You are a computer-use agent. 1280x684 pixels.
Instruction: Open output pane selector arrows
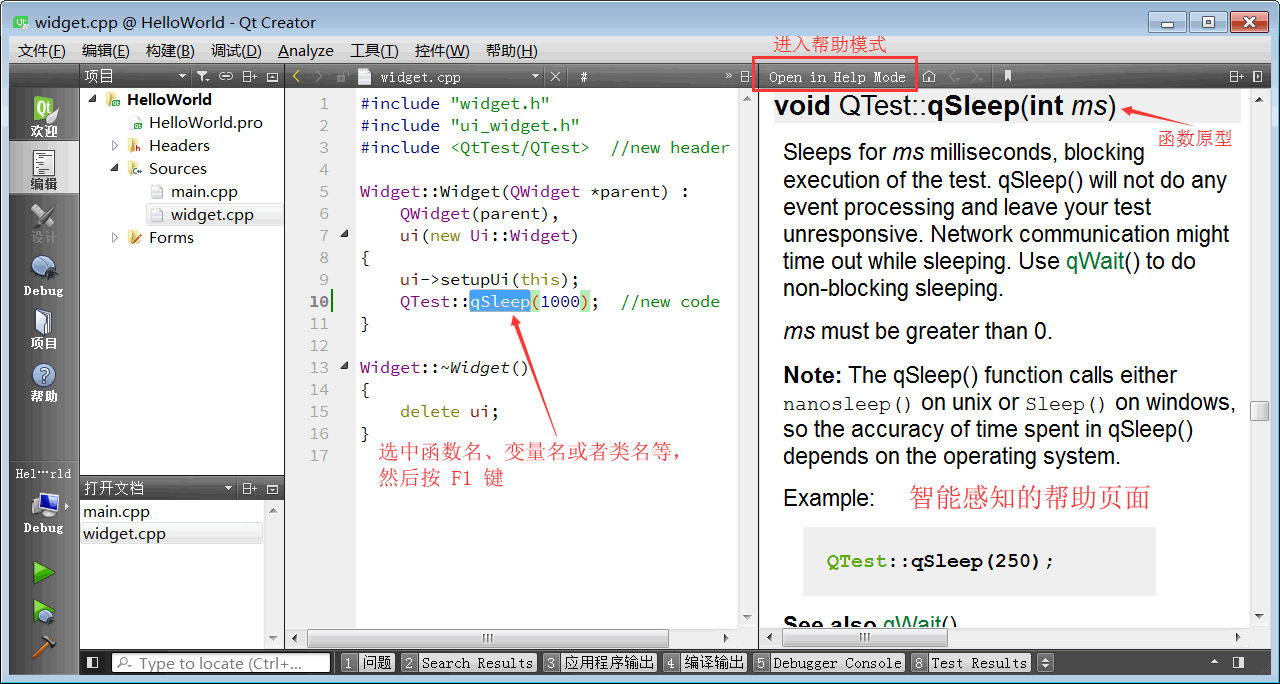[1046, 662]
